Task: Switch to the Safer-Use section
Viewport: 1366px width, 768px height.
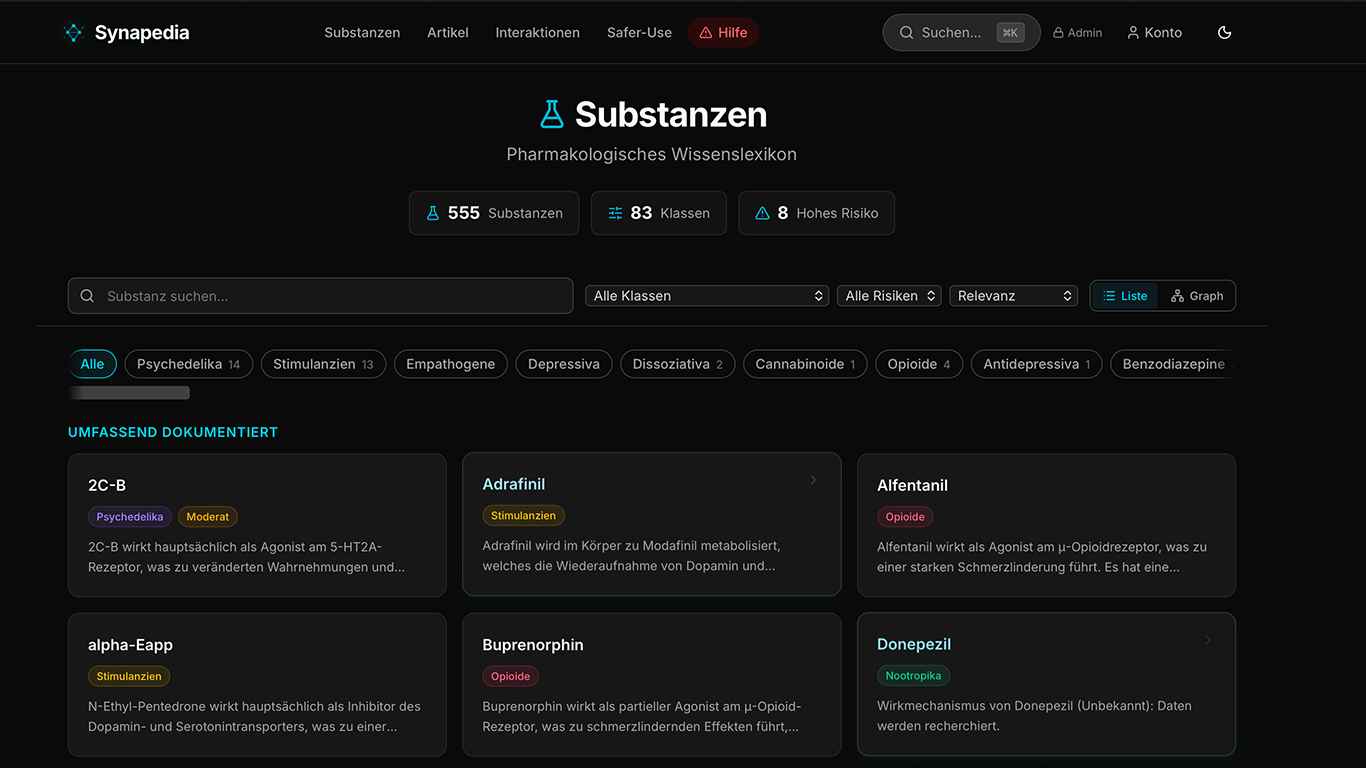Action: 638,32
